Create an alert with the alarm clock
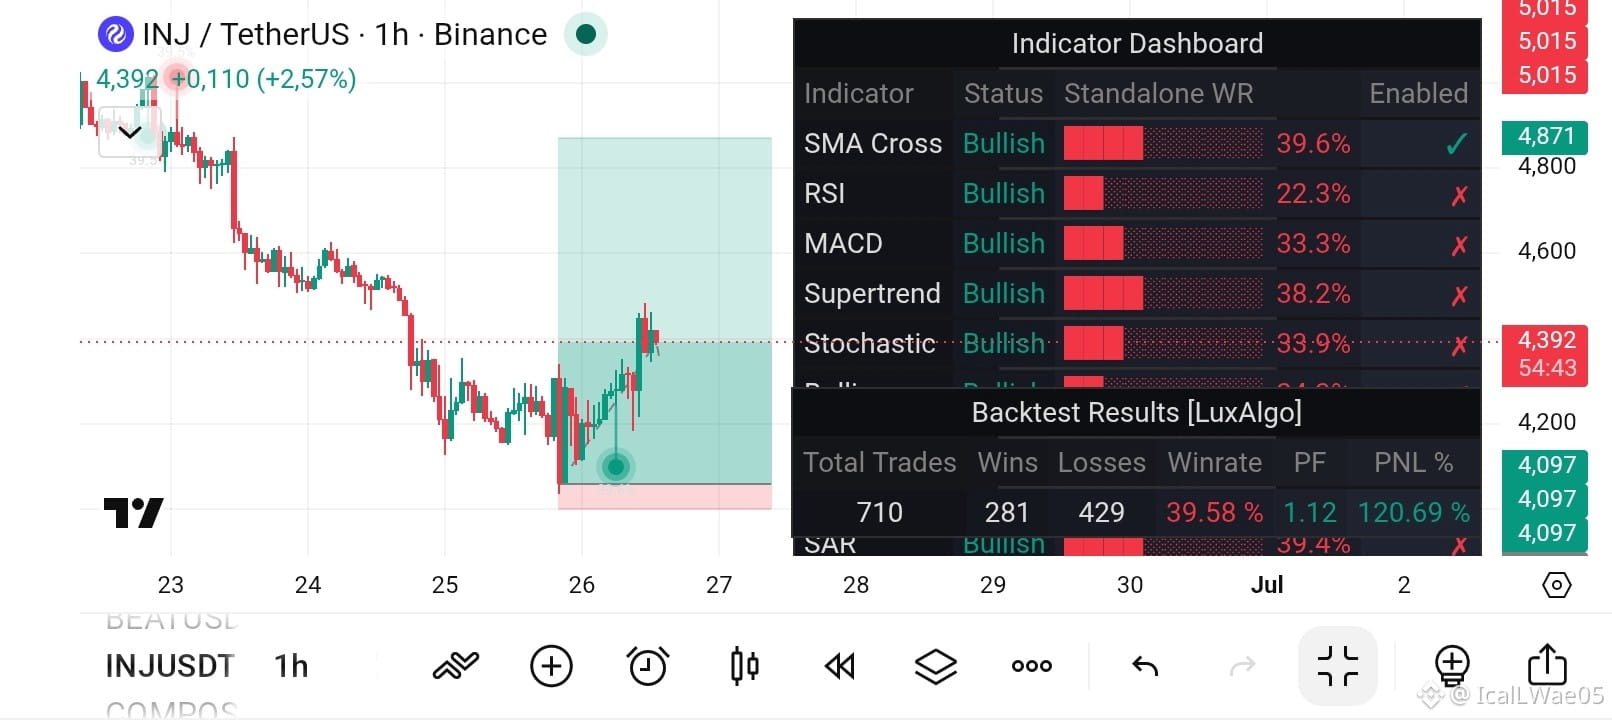The width and height of the screenshot is (1612, 720). [x=648, y=666]
